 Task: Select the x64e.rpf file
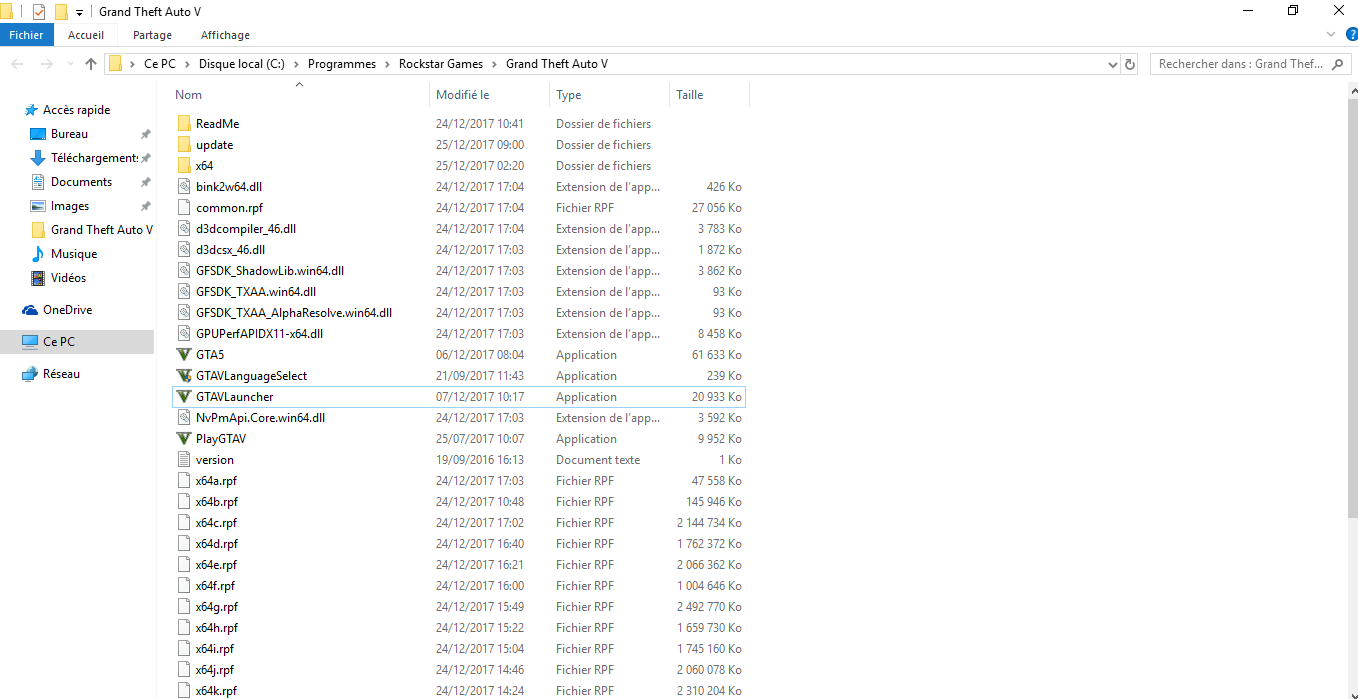coord(217,565)
